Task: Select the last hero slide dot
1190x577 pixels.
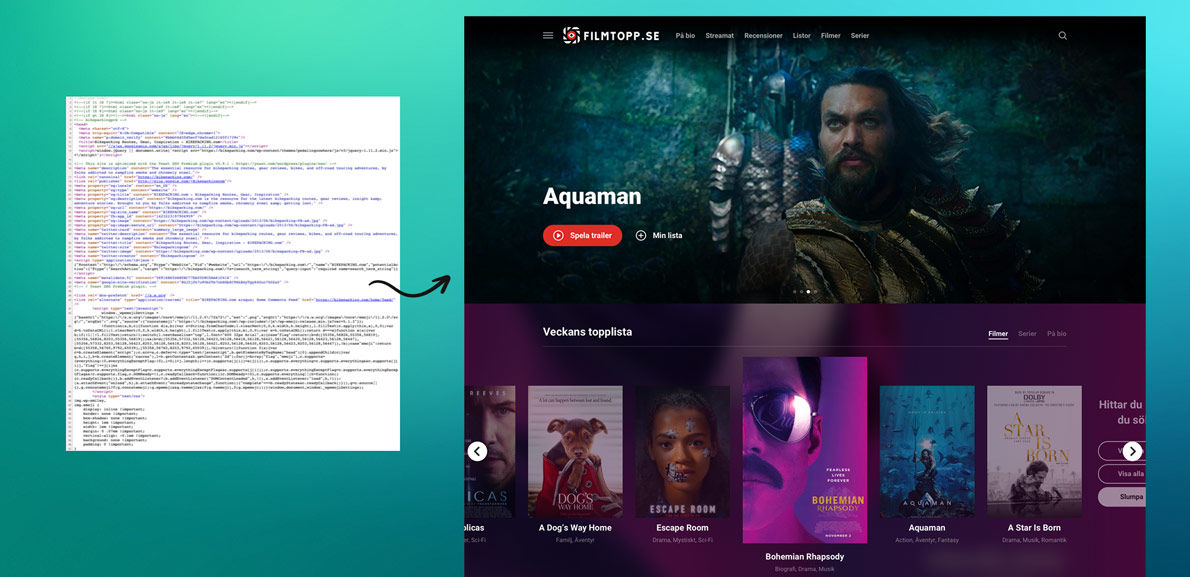Action: tap(816, 292)
